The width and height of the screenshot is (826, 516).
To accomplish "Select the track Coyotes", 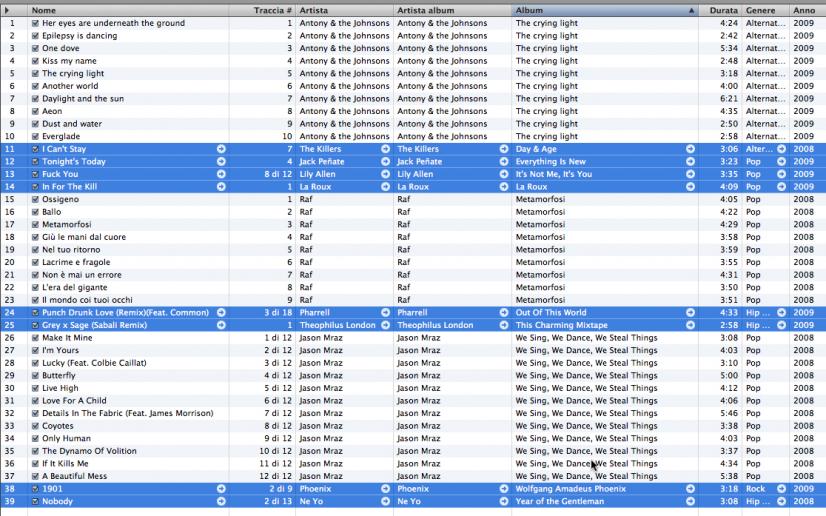I will point(57,426).
